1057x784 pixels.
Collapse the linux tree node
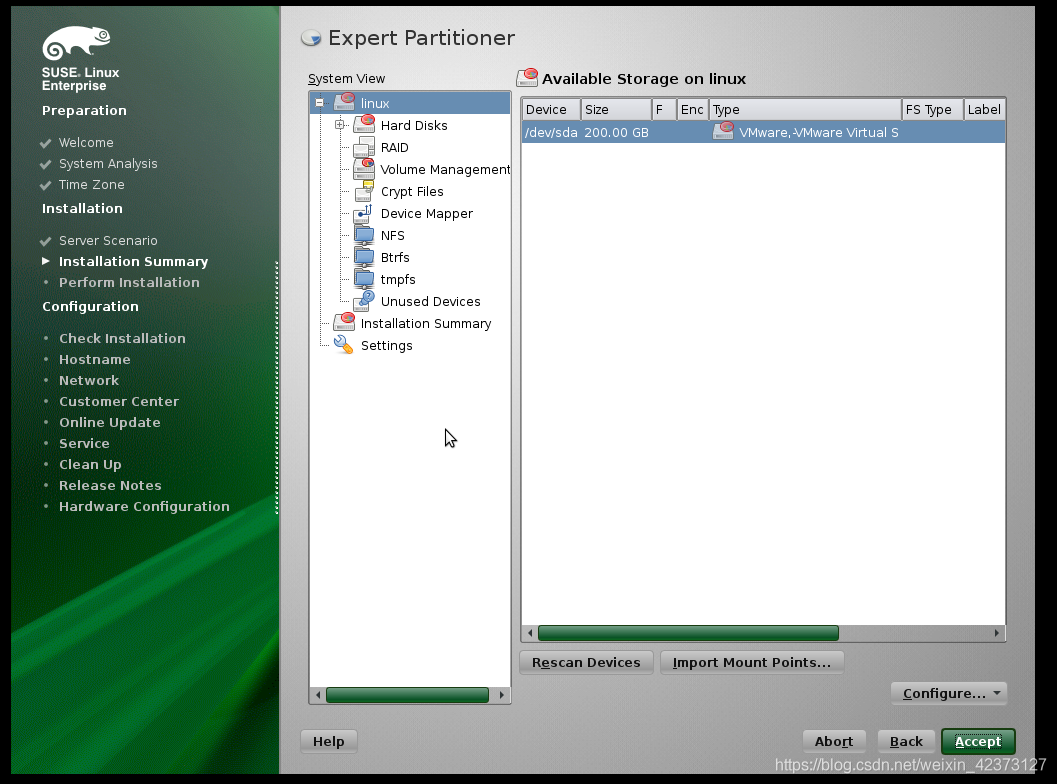coord(320,103)
